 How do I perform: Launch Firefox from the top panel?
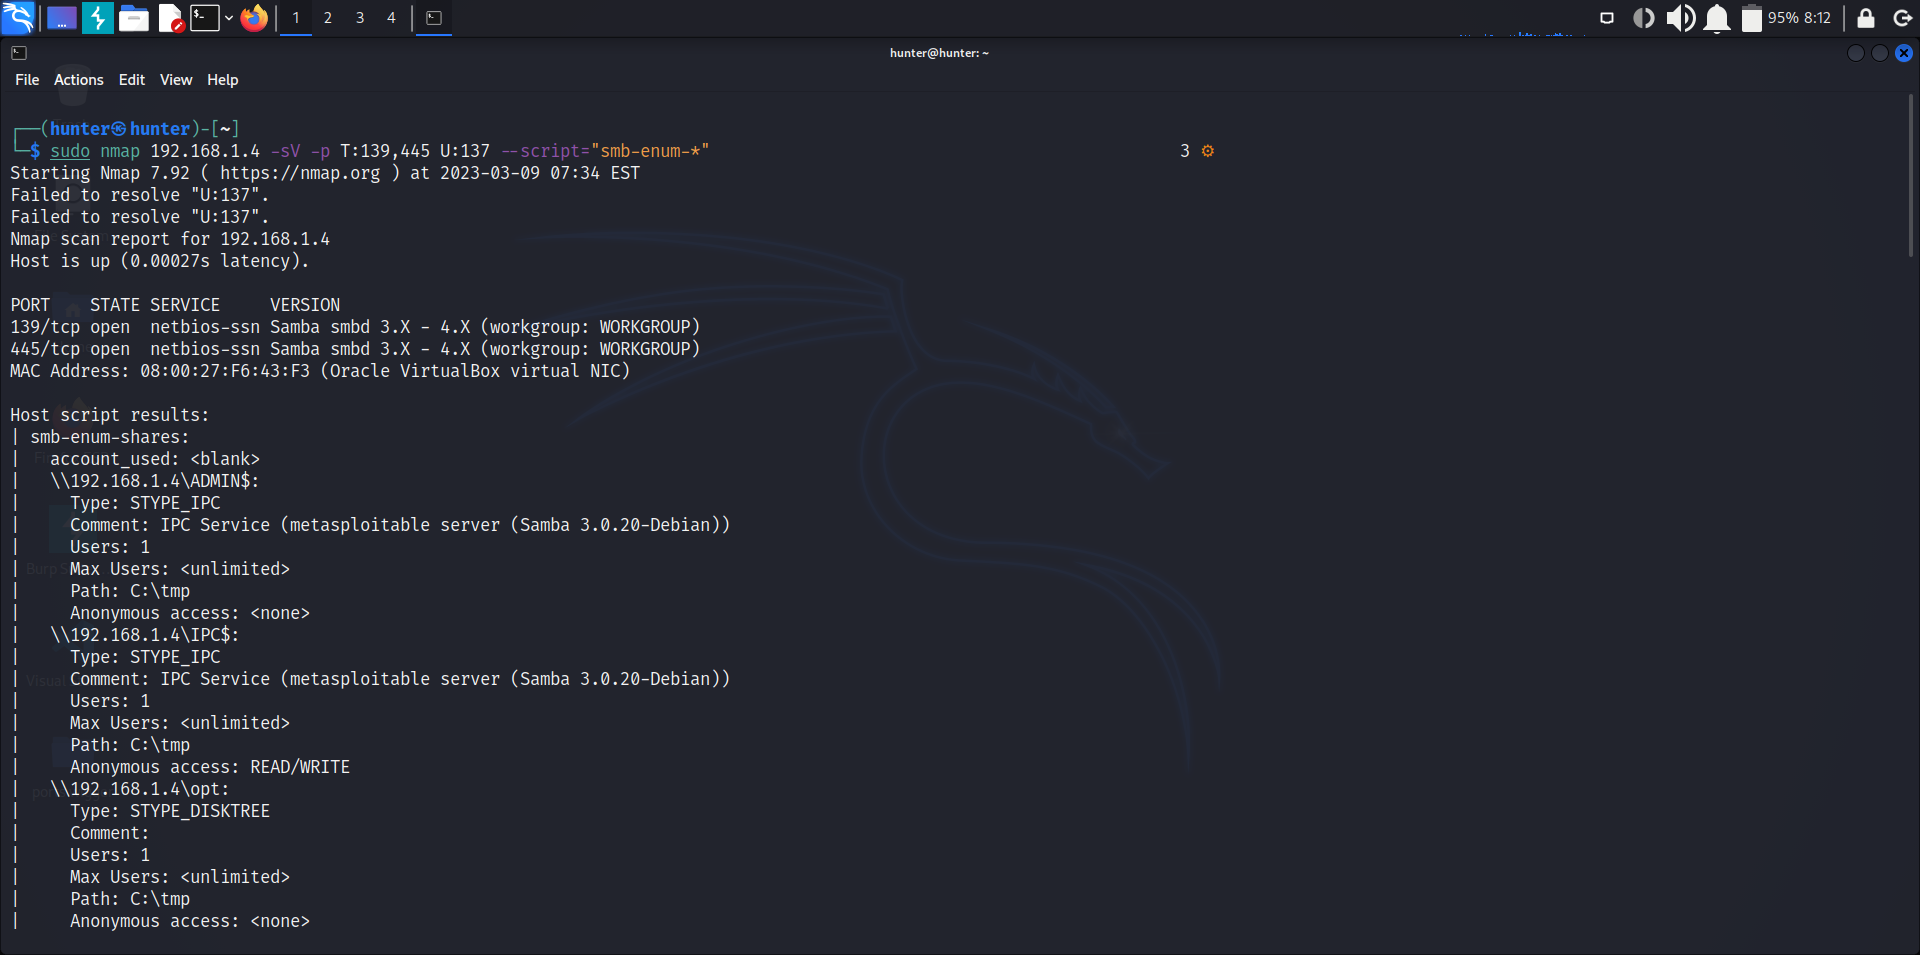(x=255, y=18)
